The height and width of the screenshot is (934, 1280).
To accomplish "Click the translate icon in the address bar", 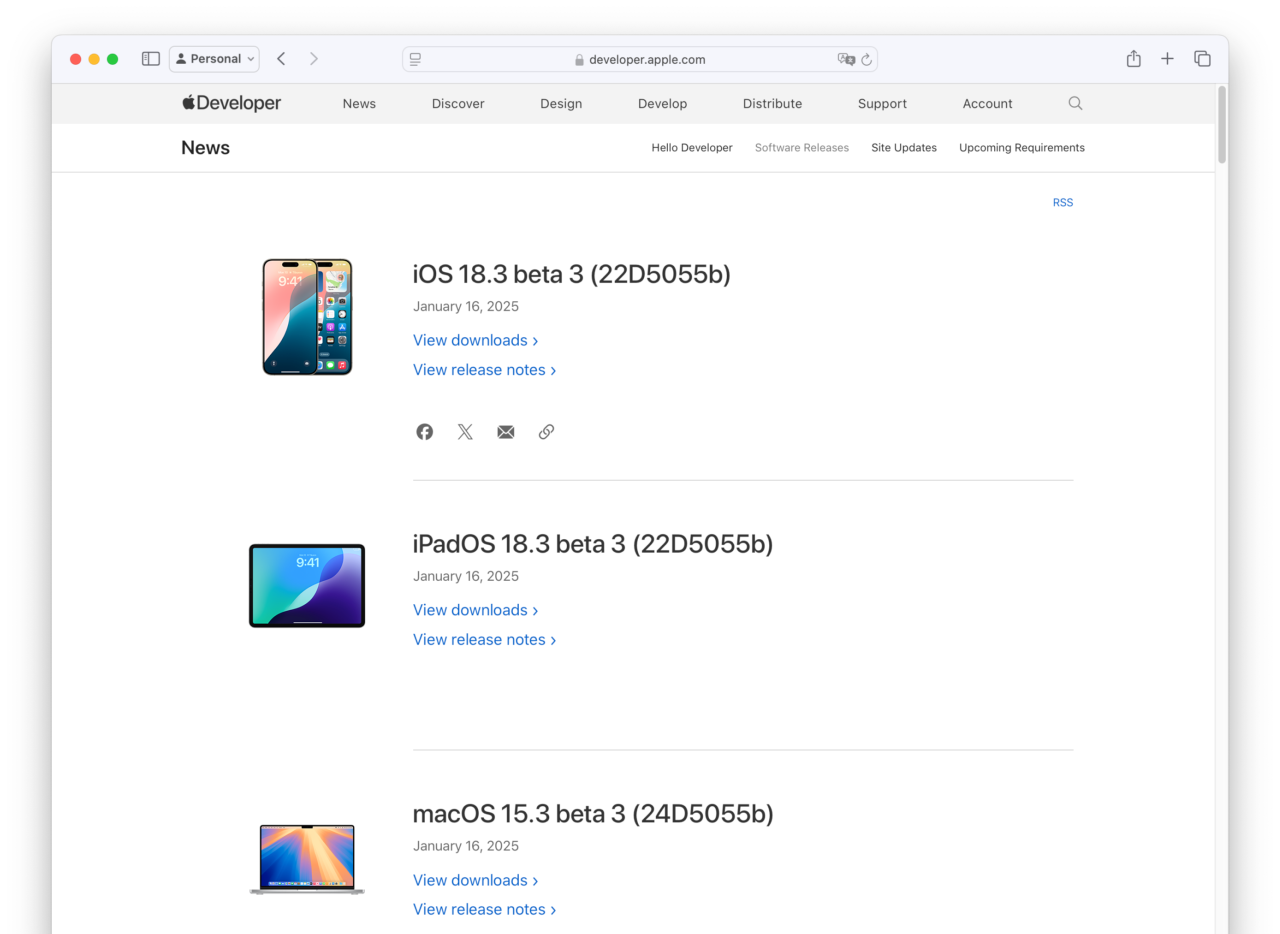I will click(846, 60).
